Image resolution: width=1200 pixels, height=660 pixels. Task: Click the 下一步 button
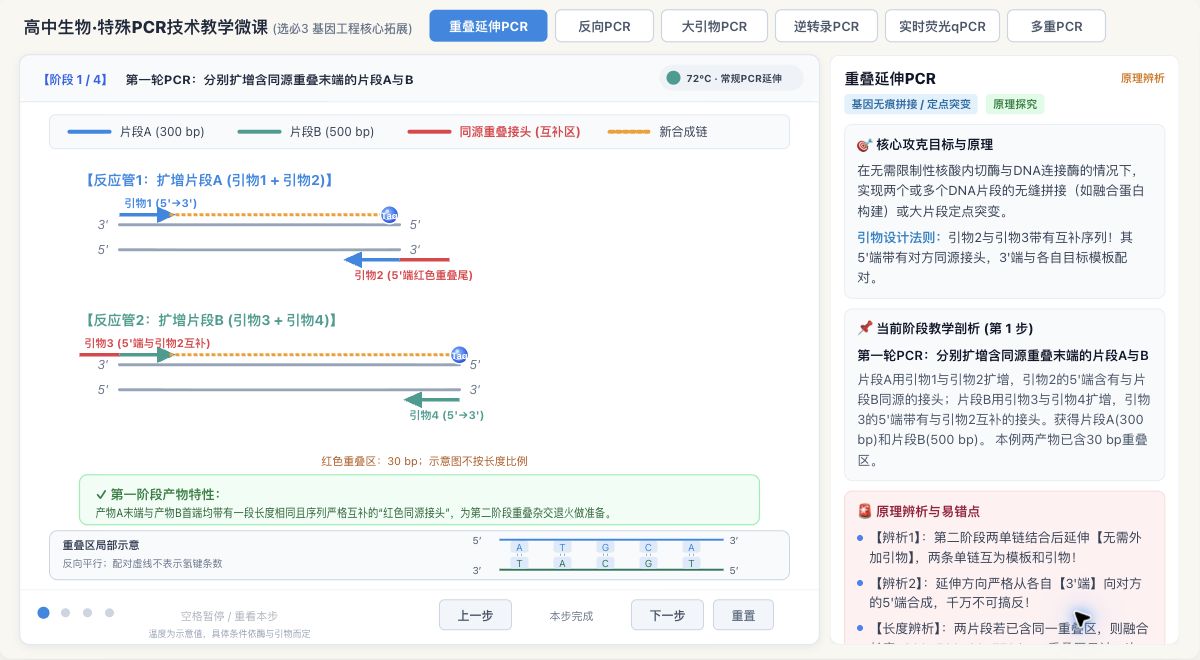click(667, 615)
